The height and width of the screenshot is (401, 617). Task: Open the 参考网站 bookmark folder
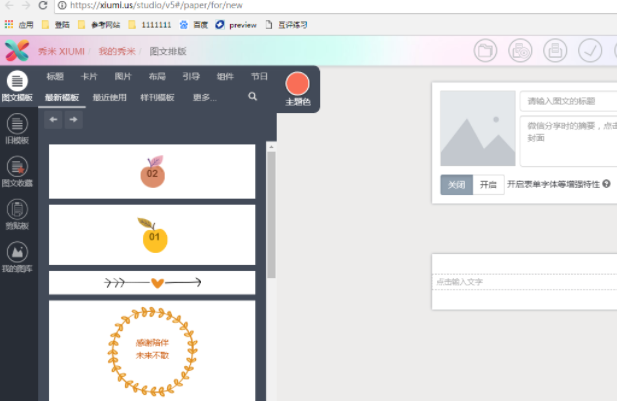pyautogui.click(x=99, y=25)
